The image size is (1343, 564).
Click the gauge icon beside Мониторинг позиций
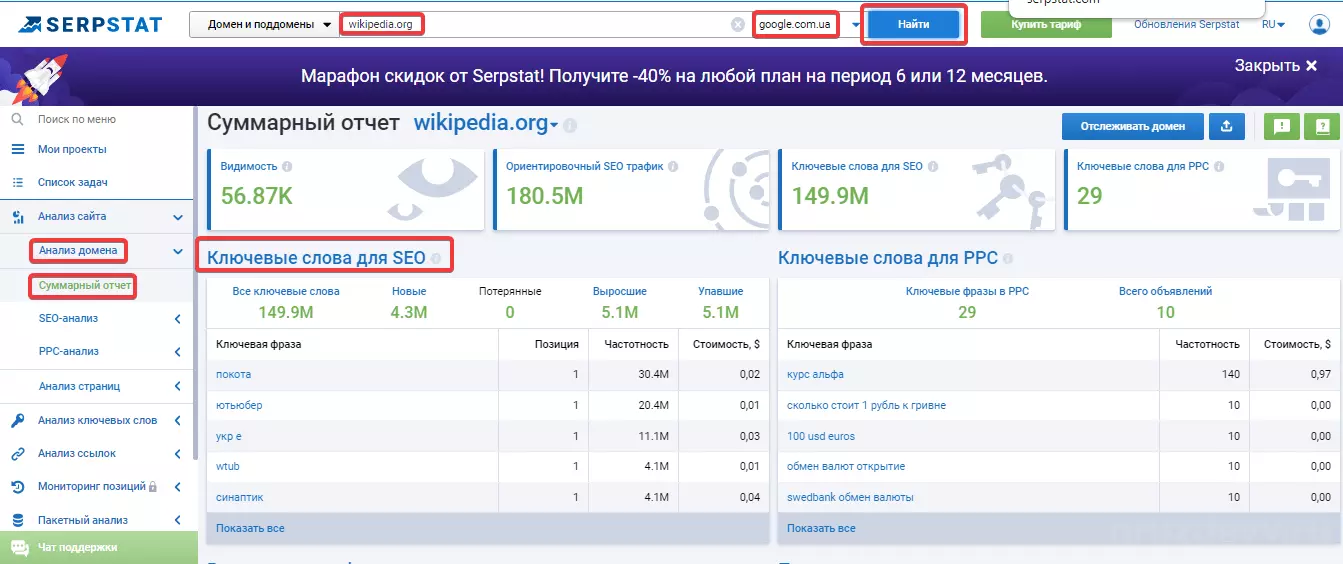[17, 487]
